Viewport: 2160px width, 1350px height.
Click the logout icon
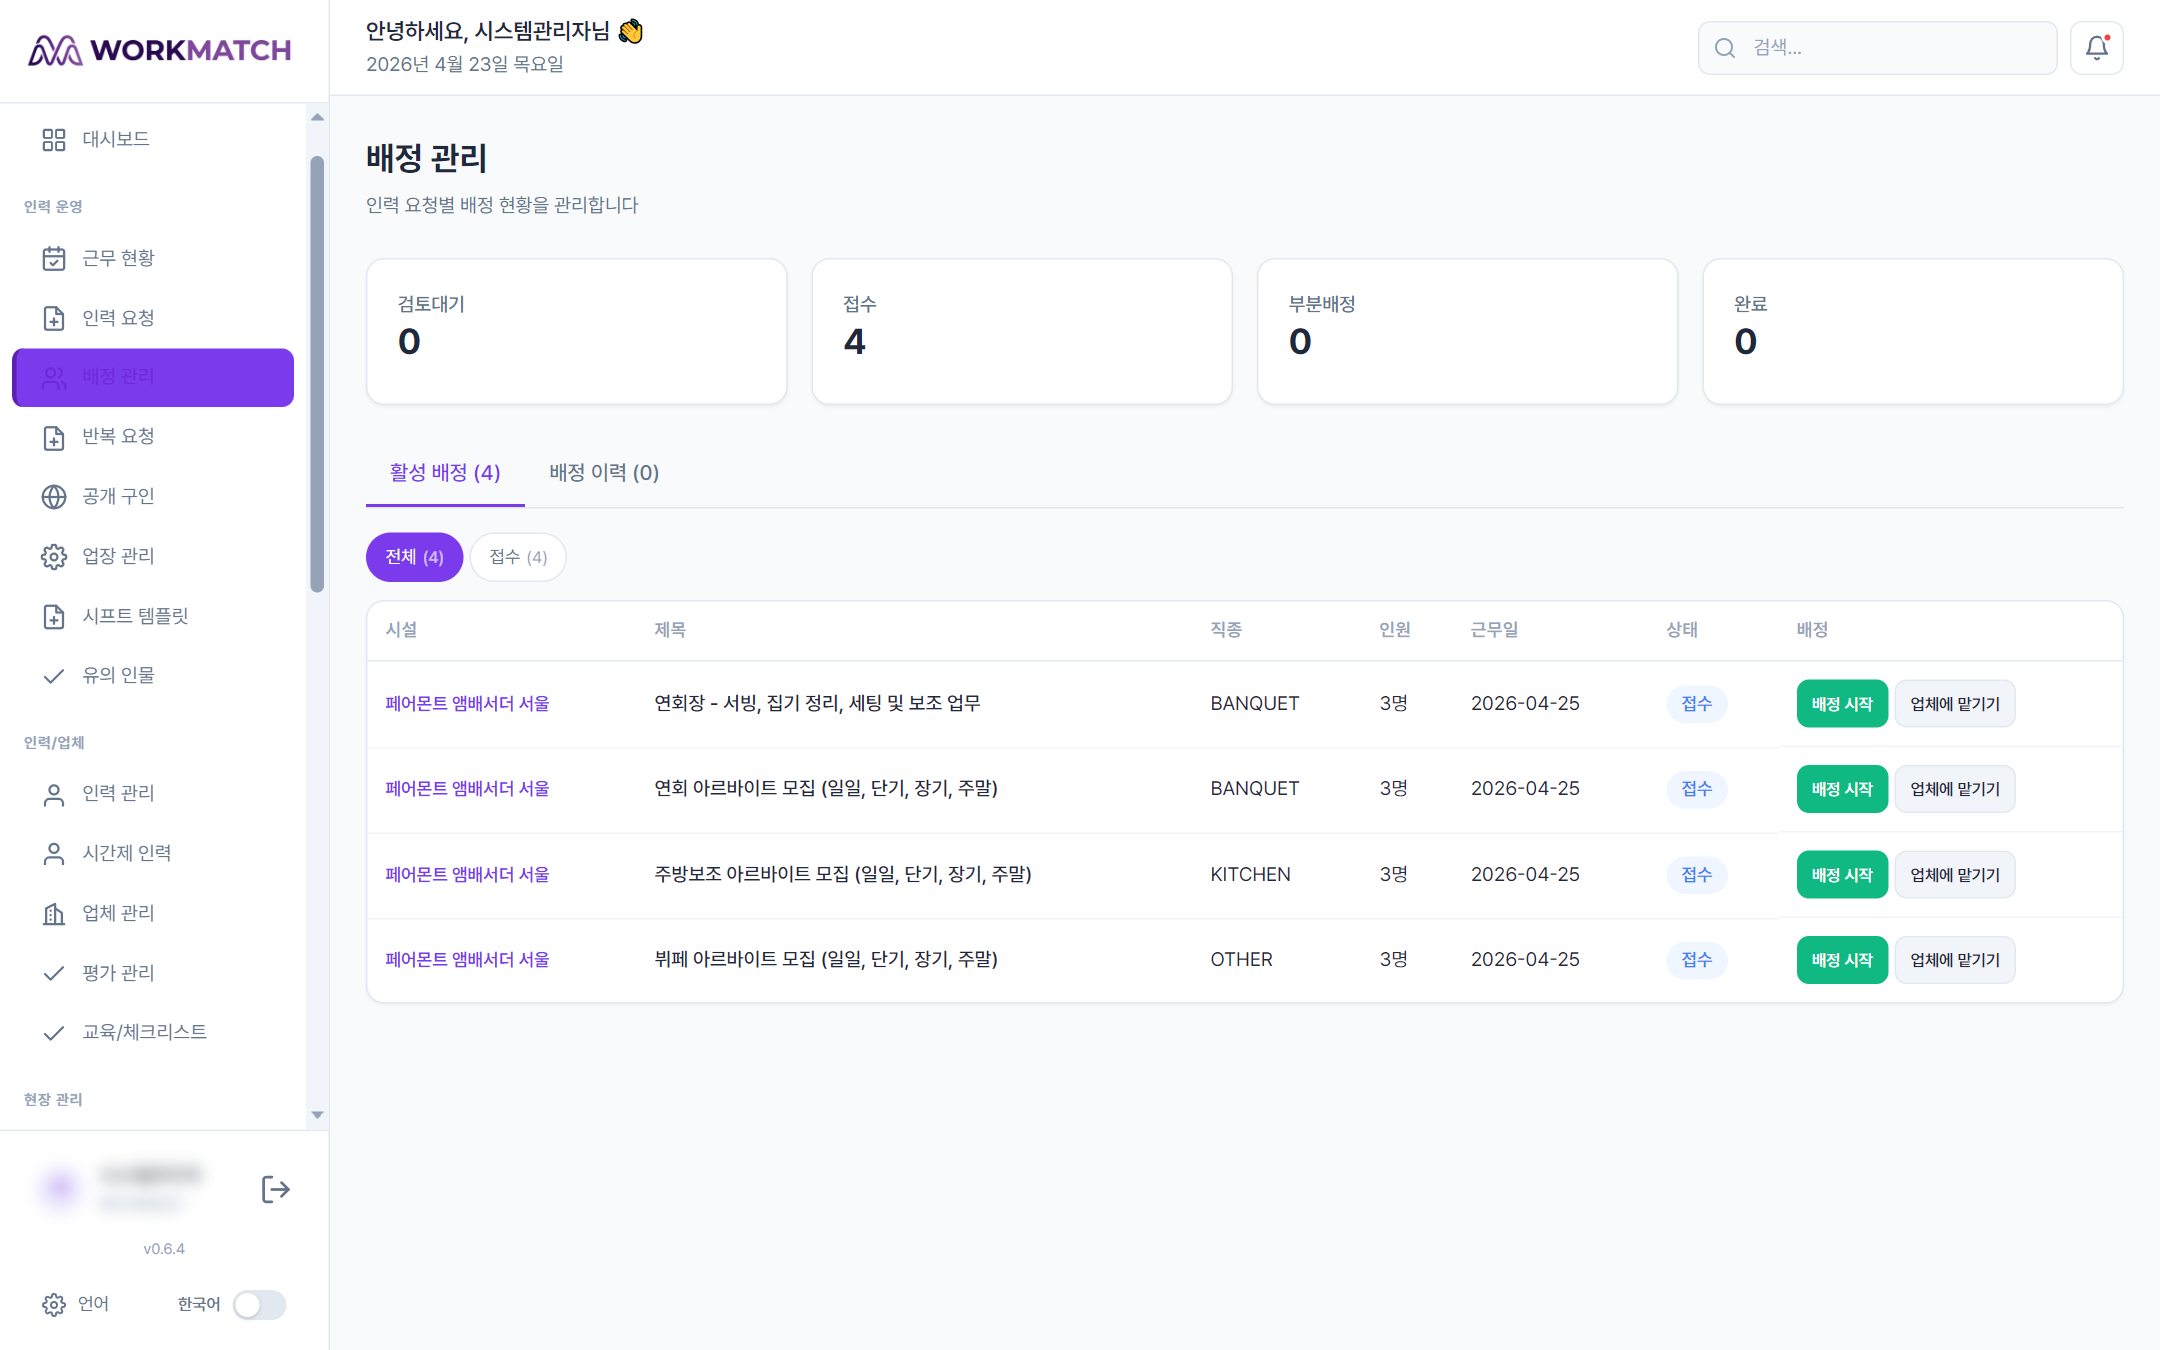pos(276,1189)
